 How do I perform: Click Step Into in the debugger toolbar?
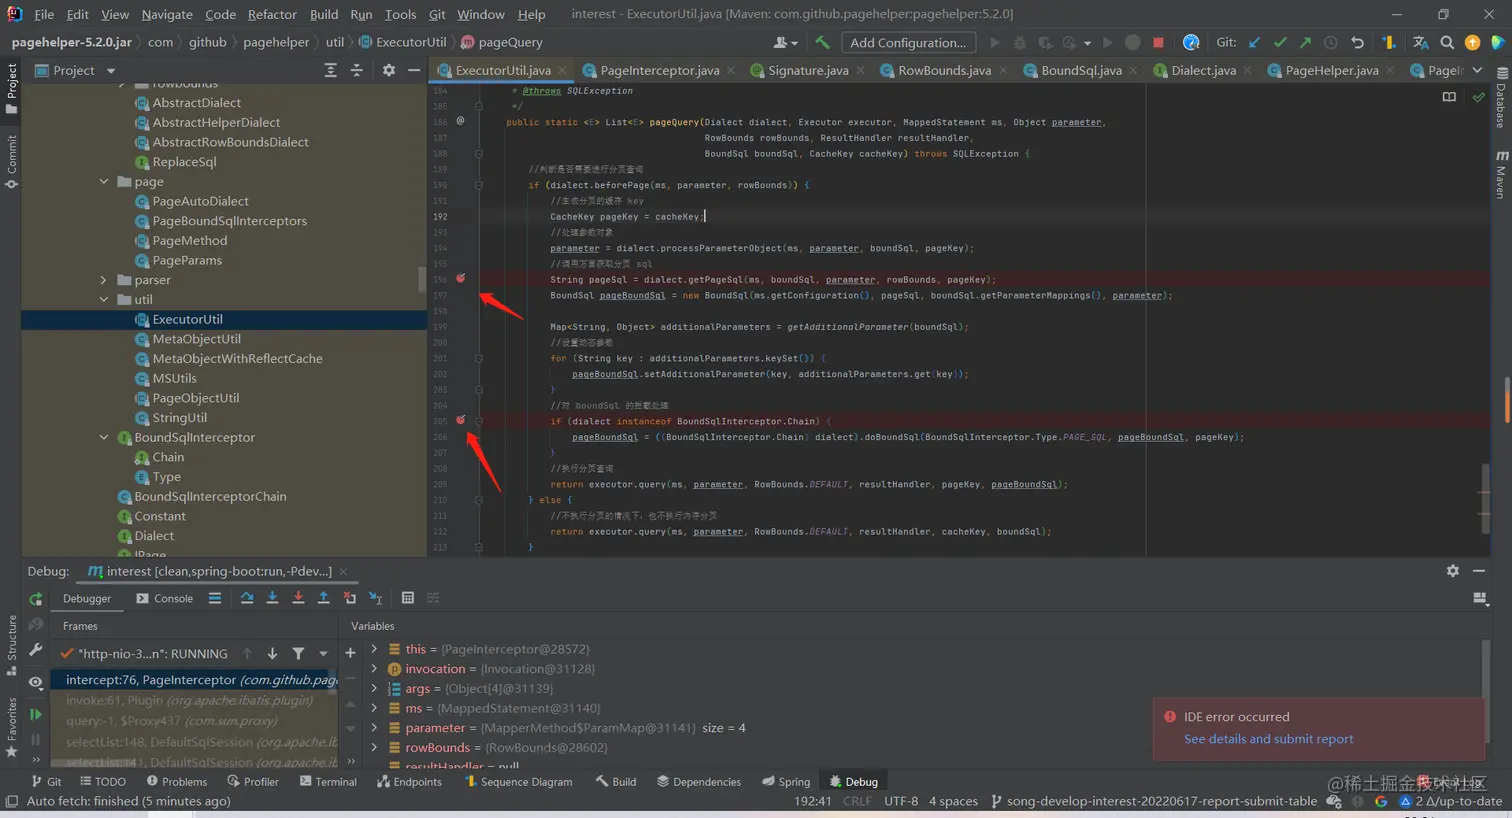click(272, 598)
